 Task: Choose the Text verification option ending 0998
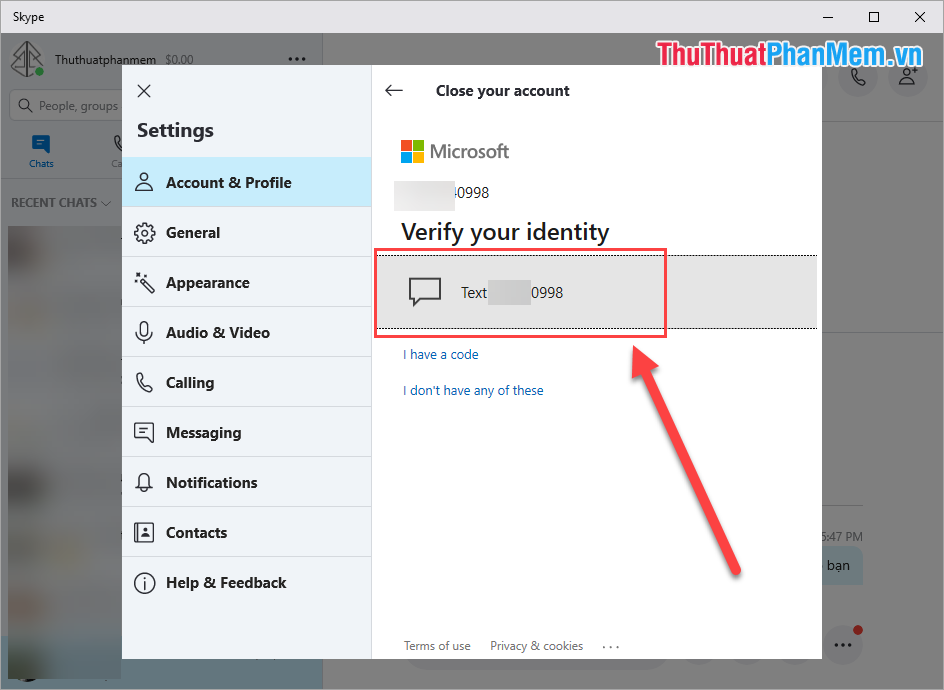tap(520, 292)
